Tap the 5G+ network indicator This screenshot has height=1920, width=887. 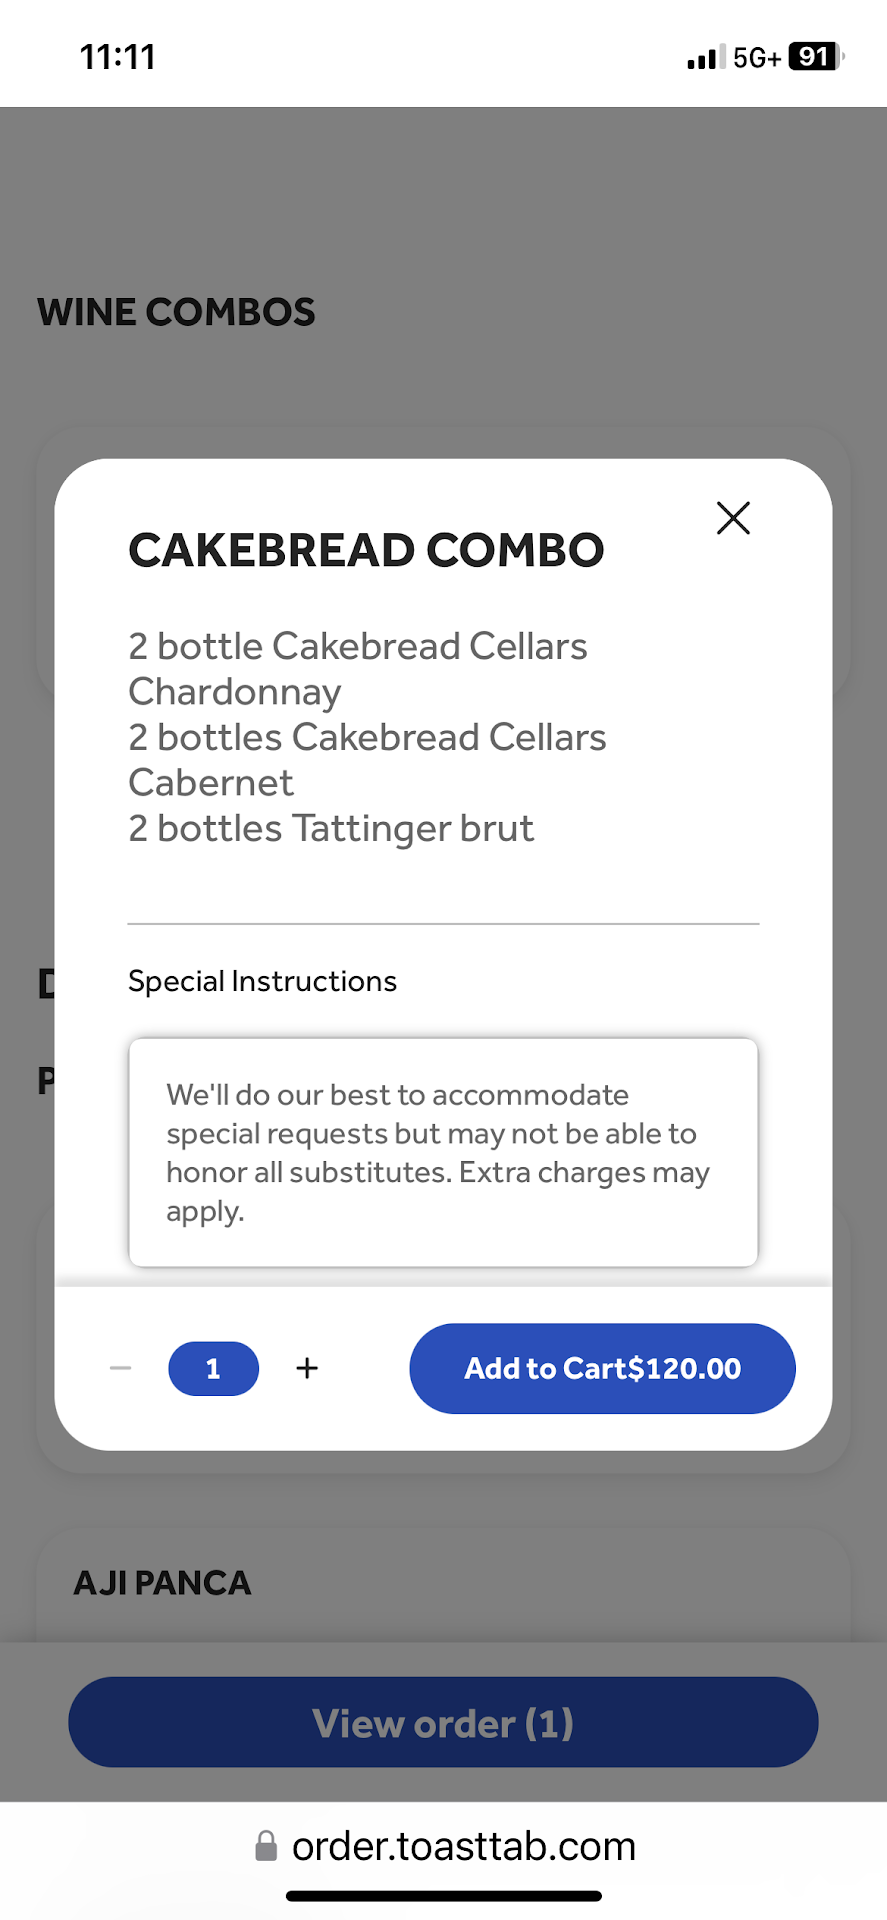(x=756, y=58)
